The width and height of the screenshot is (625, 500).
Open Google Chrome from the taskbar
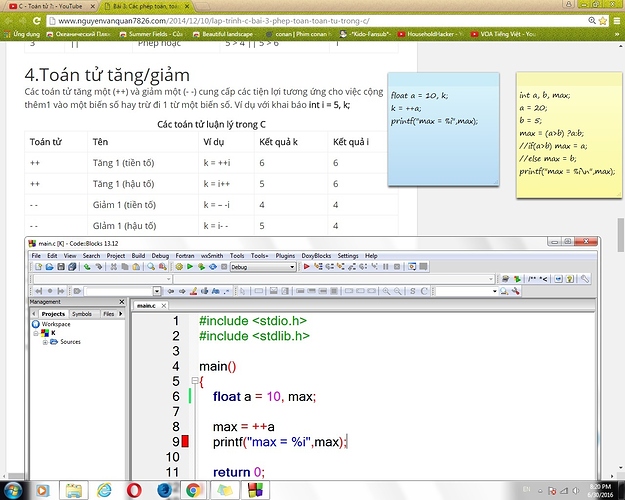tap(194, 490)
